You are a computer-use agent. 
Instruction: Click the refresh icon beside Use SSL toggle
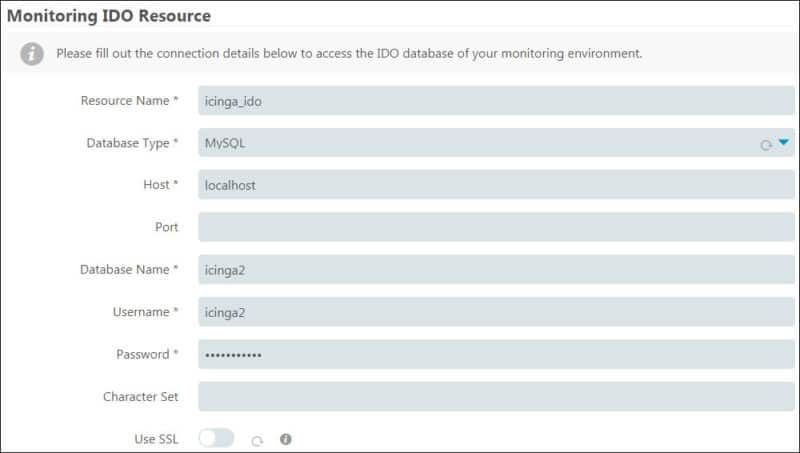point(258,439)
